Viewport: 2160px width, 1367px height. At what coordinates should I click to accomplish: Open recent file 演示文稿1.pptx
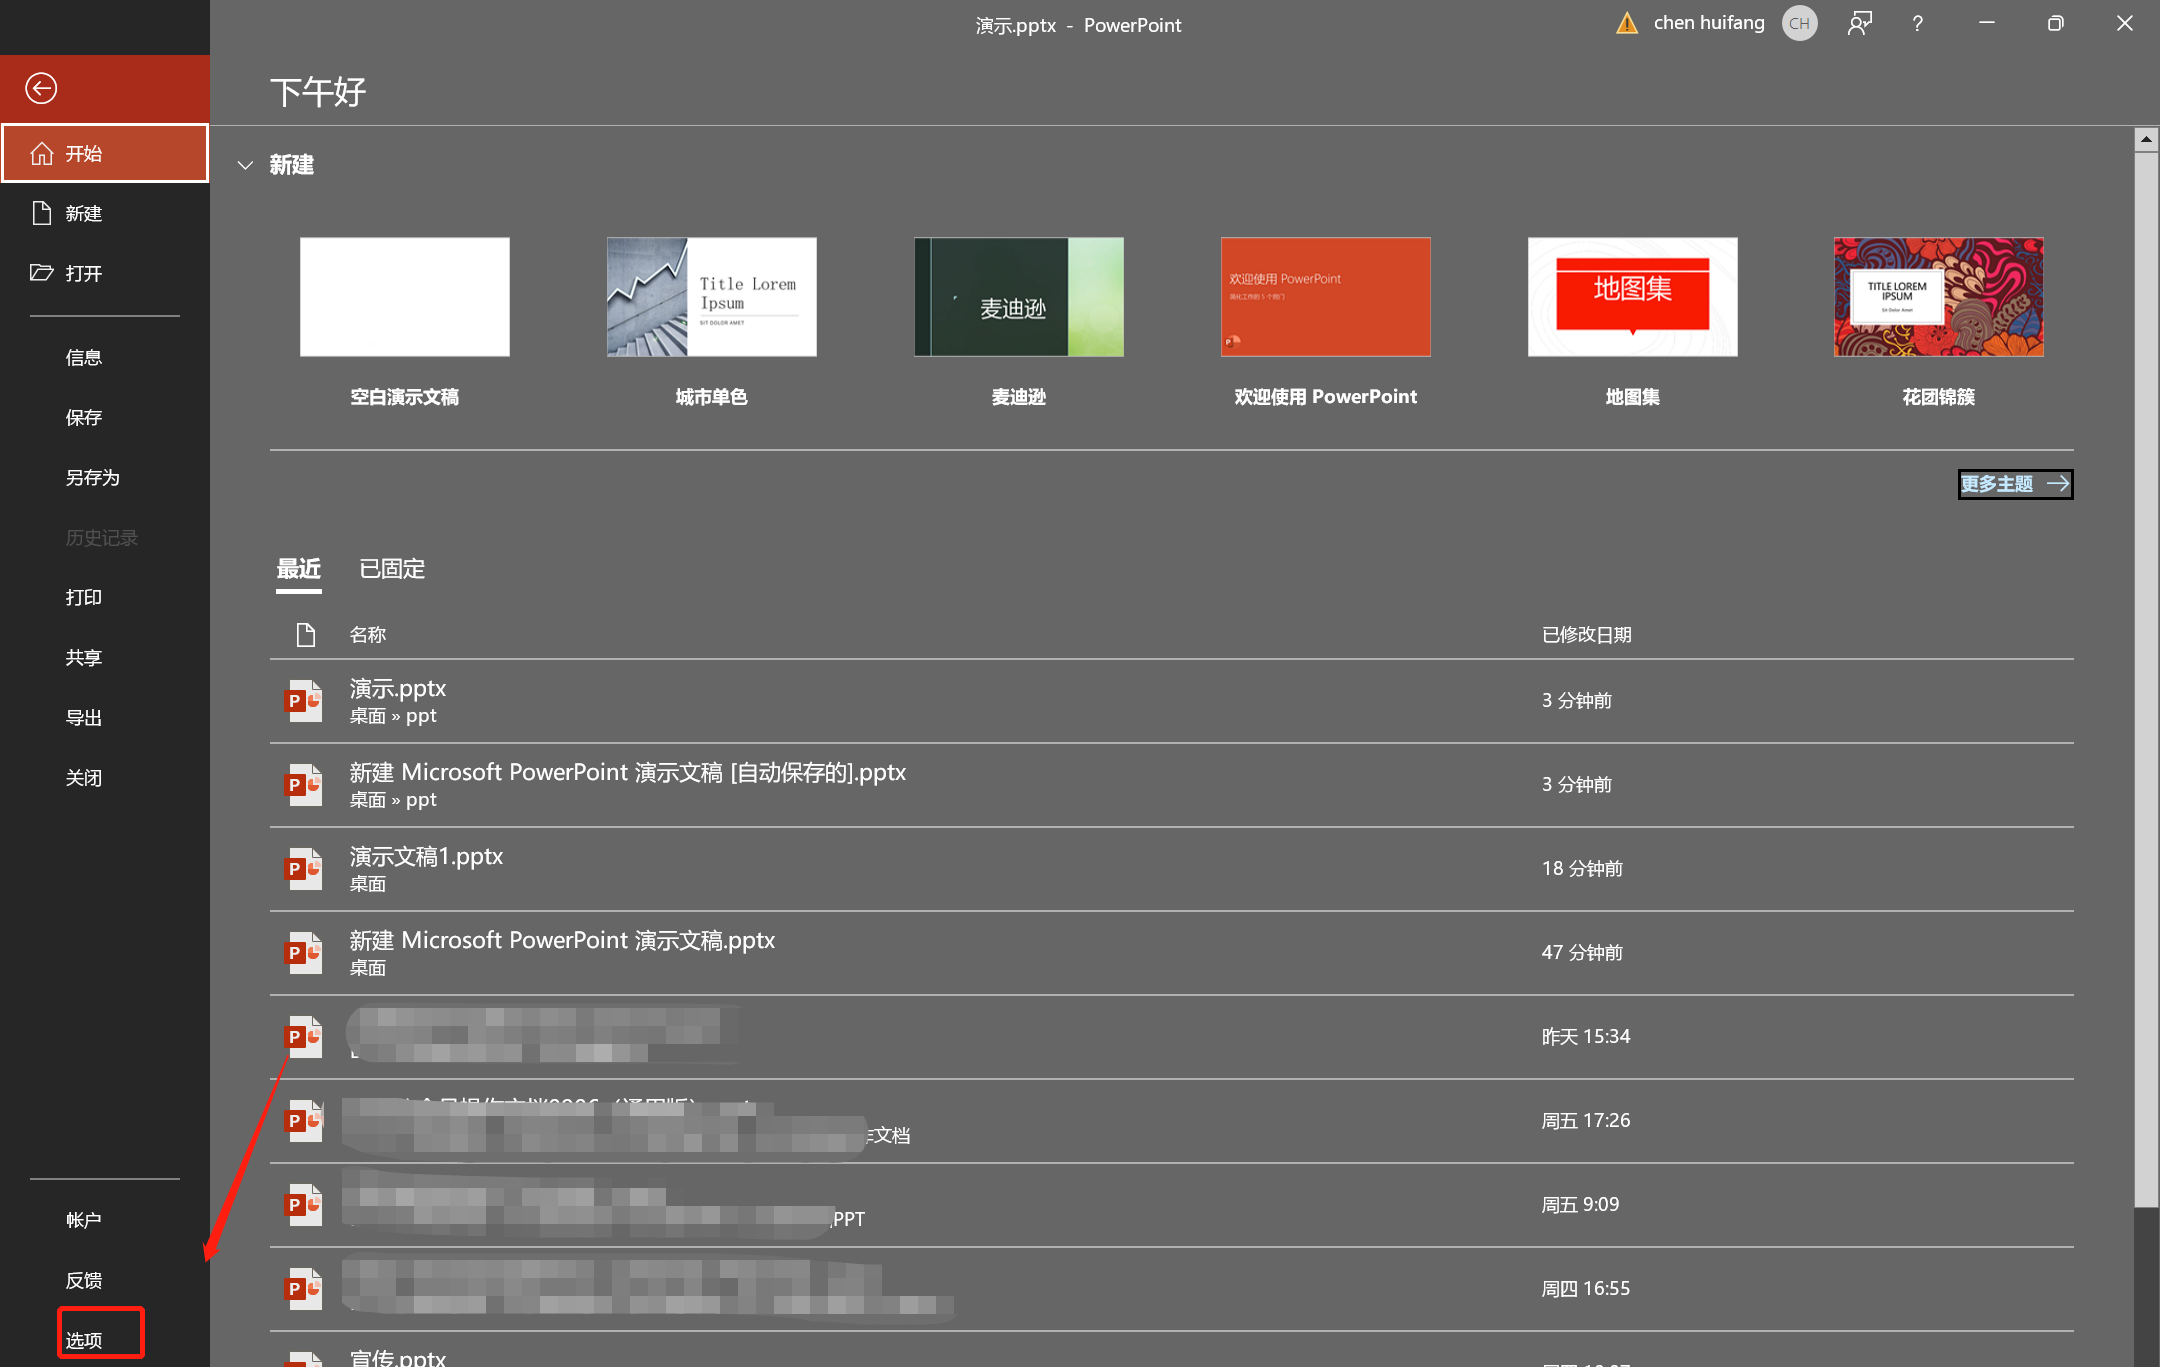1171,869
